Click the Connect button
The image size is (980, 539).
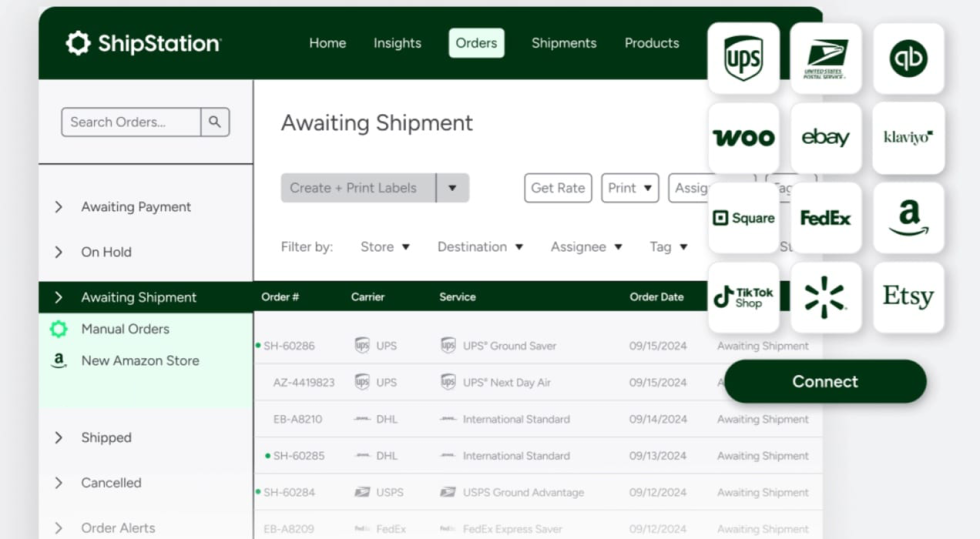pos(825,381)
